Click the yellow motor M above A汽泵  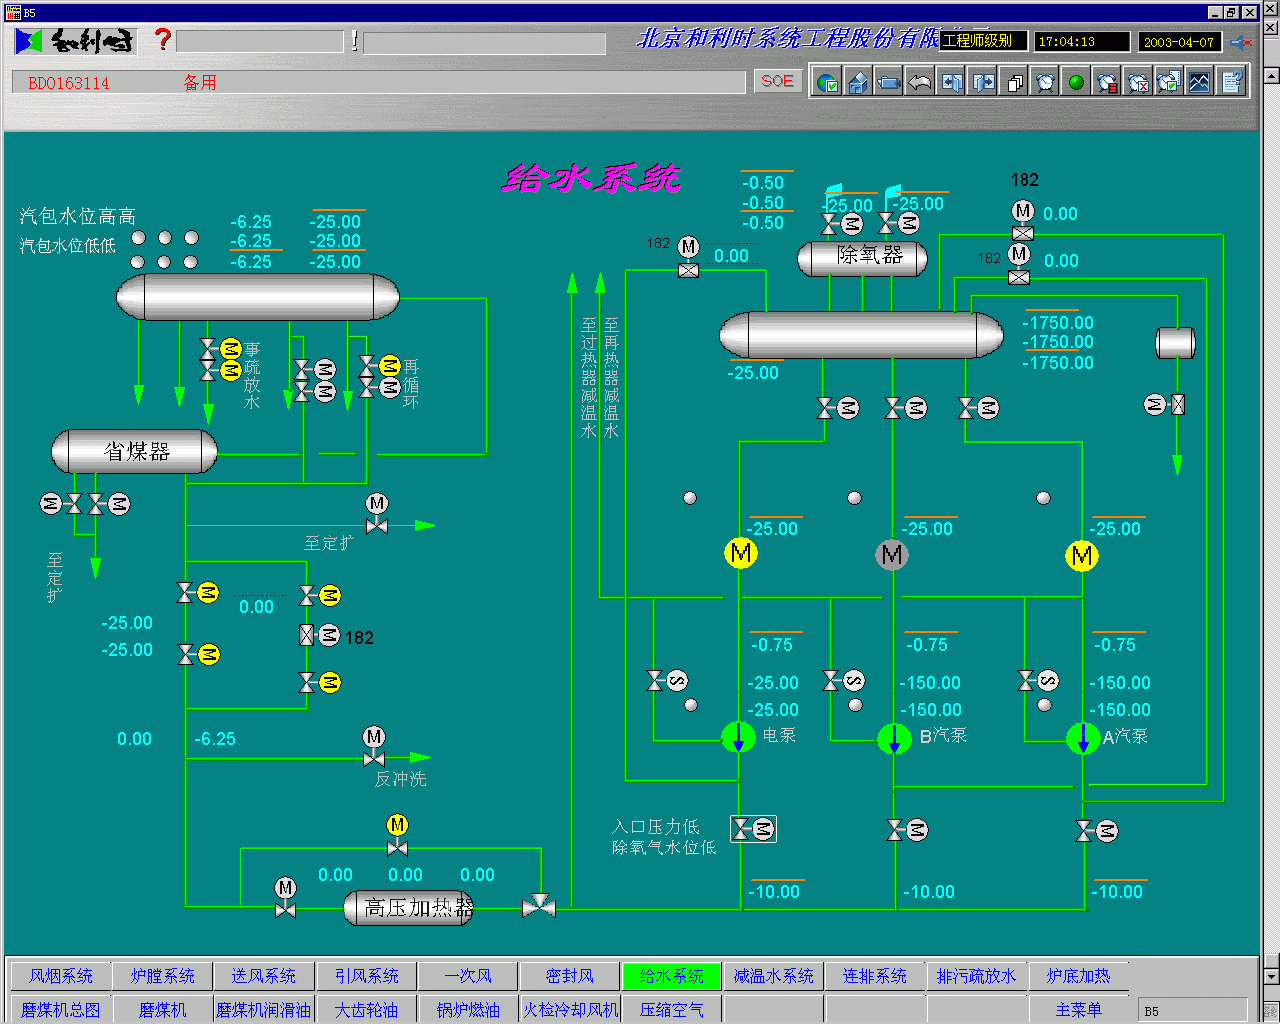point(1082,556)
